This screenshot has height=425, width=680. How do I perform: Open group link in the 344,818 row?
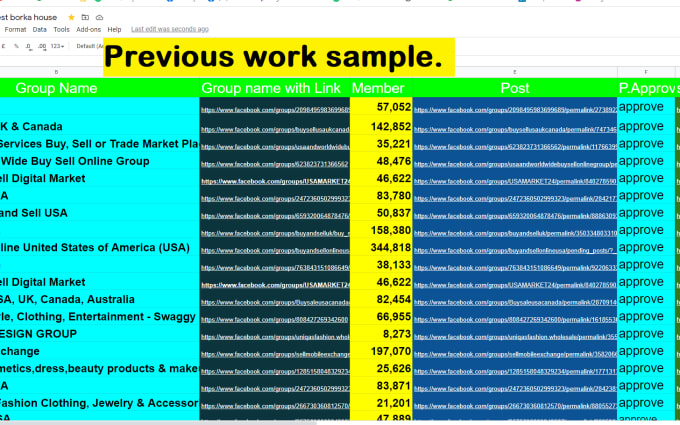point(275,251)
